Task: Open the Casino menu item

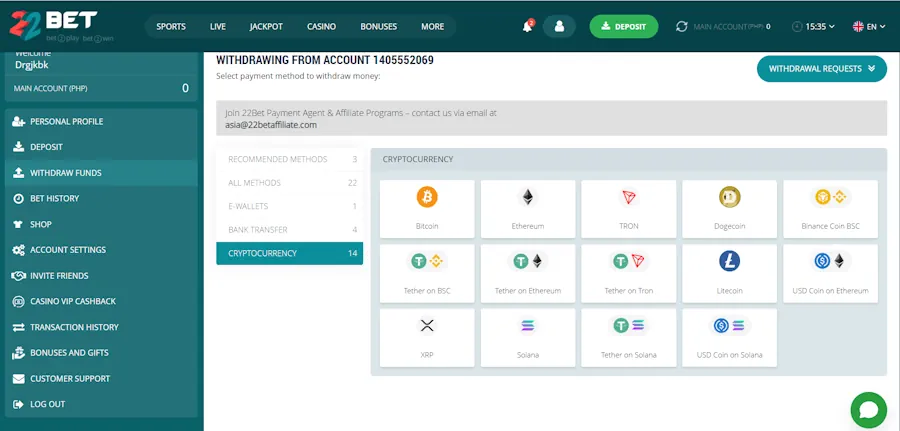Action: tap(321, 26)
